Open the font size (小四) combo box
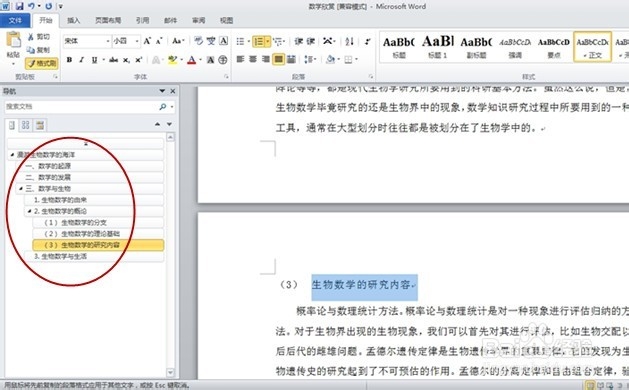The height and width of the screenshot is (390, 629). click(x=126, y=41)
